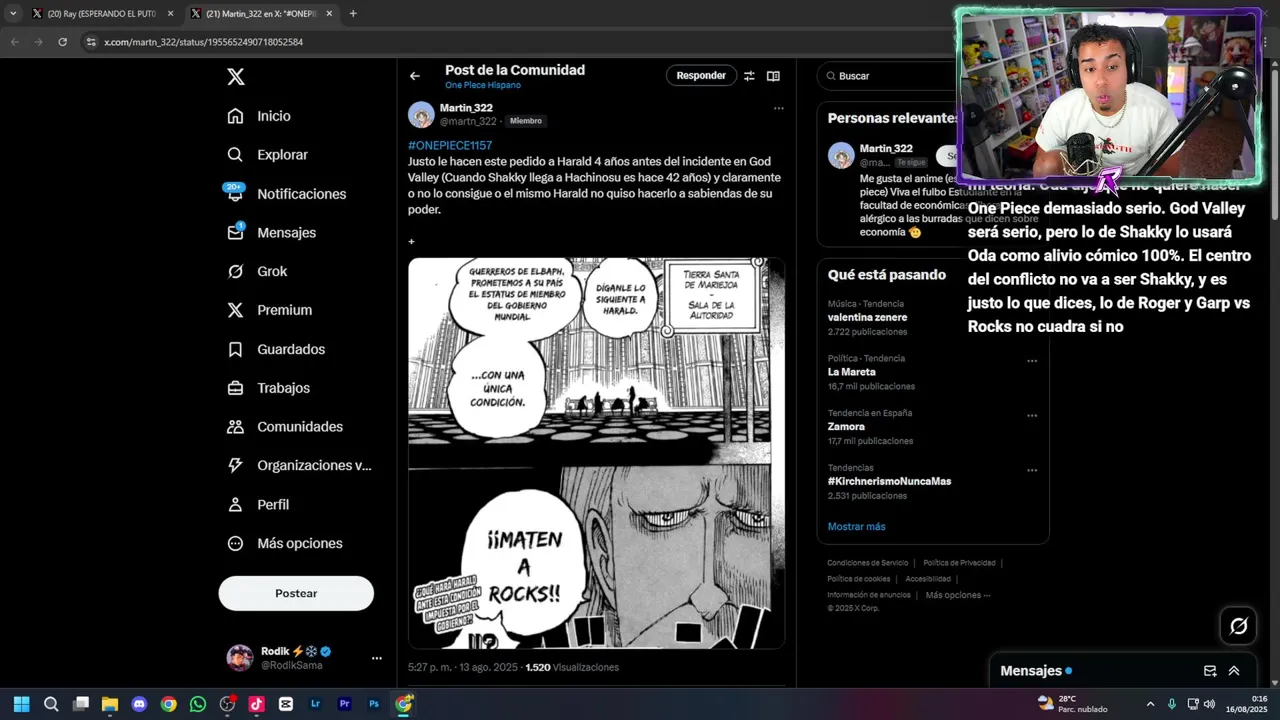Click the Trabajos briefcase icon
Image resolution: width=1280 pixels, height=720 pixels.
point(235,388)
